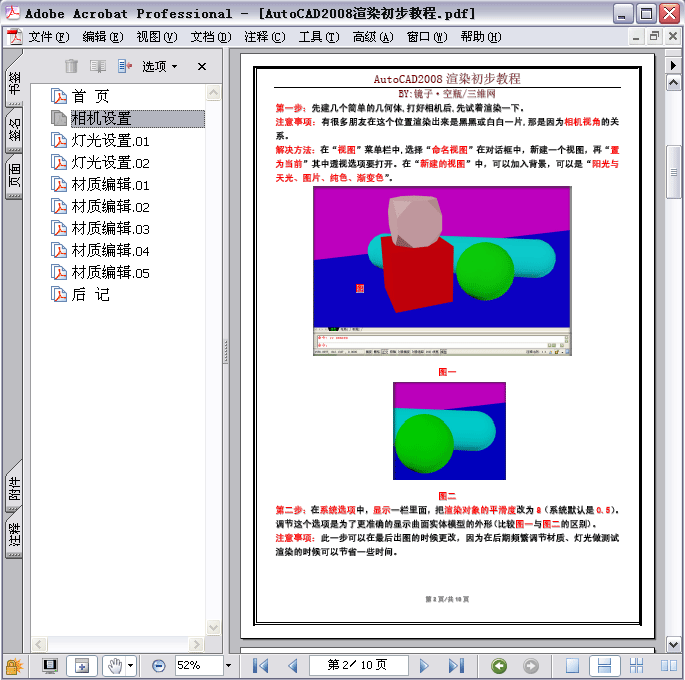Click the page number field 第 2 / 10 页
Image resolution: width=685 pixels, height=680 pixels.
point(359,665)
